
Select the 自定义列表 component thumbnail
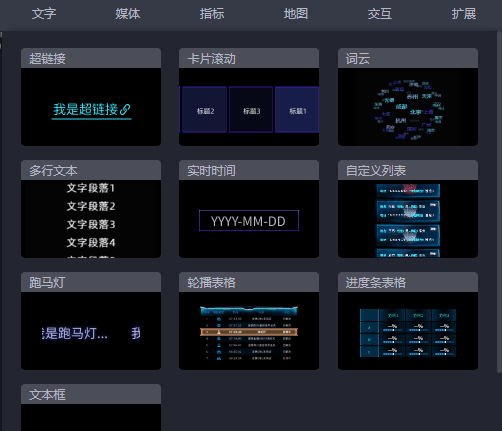click(x=408, y=209)
